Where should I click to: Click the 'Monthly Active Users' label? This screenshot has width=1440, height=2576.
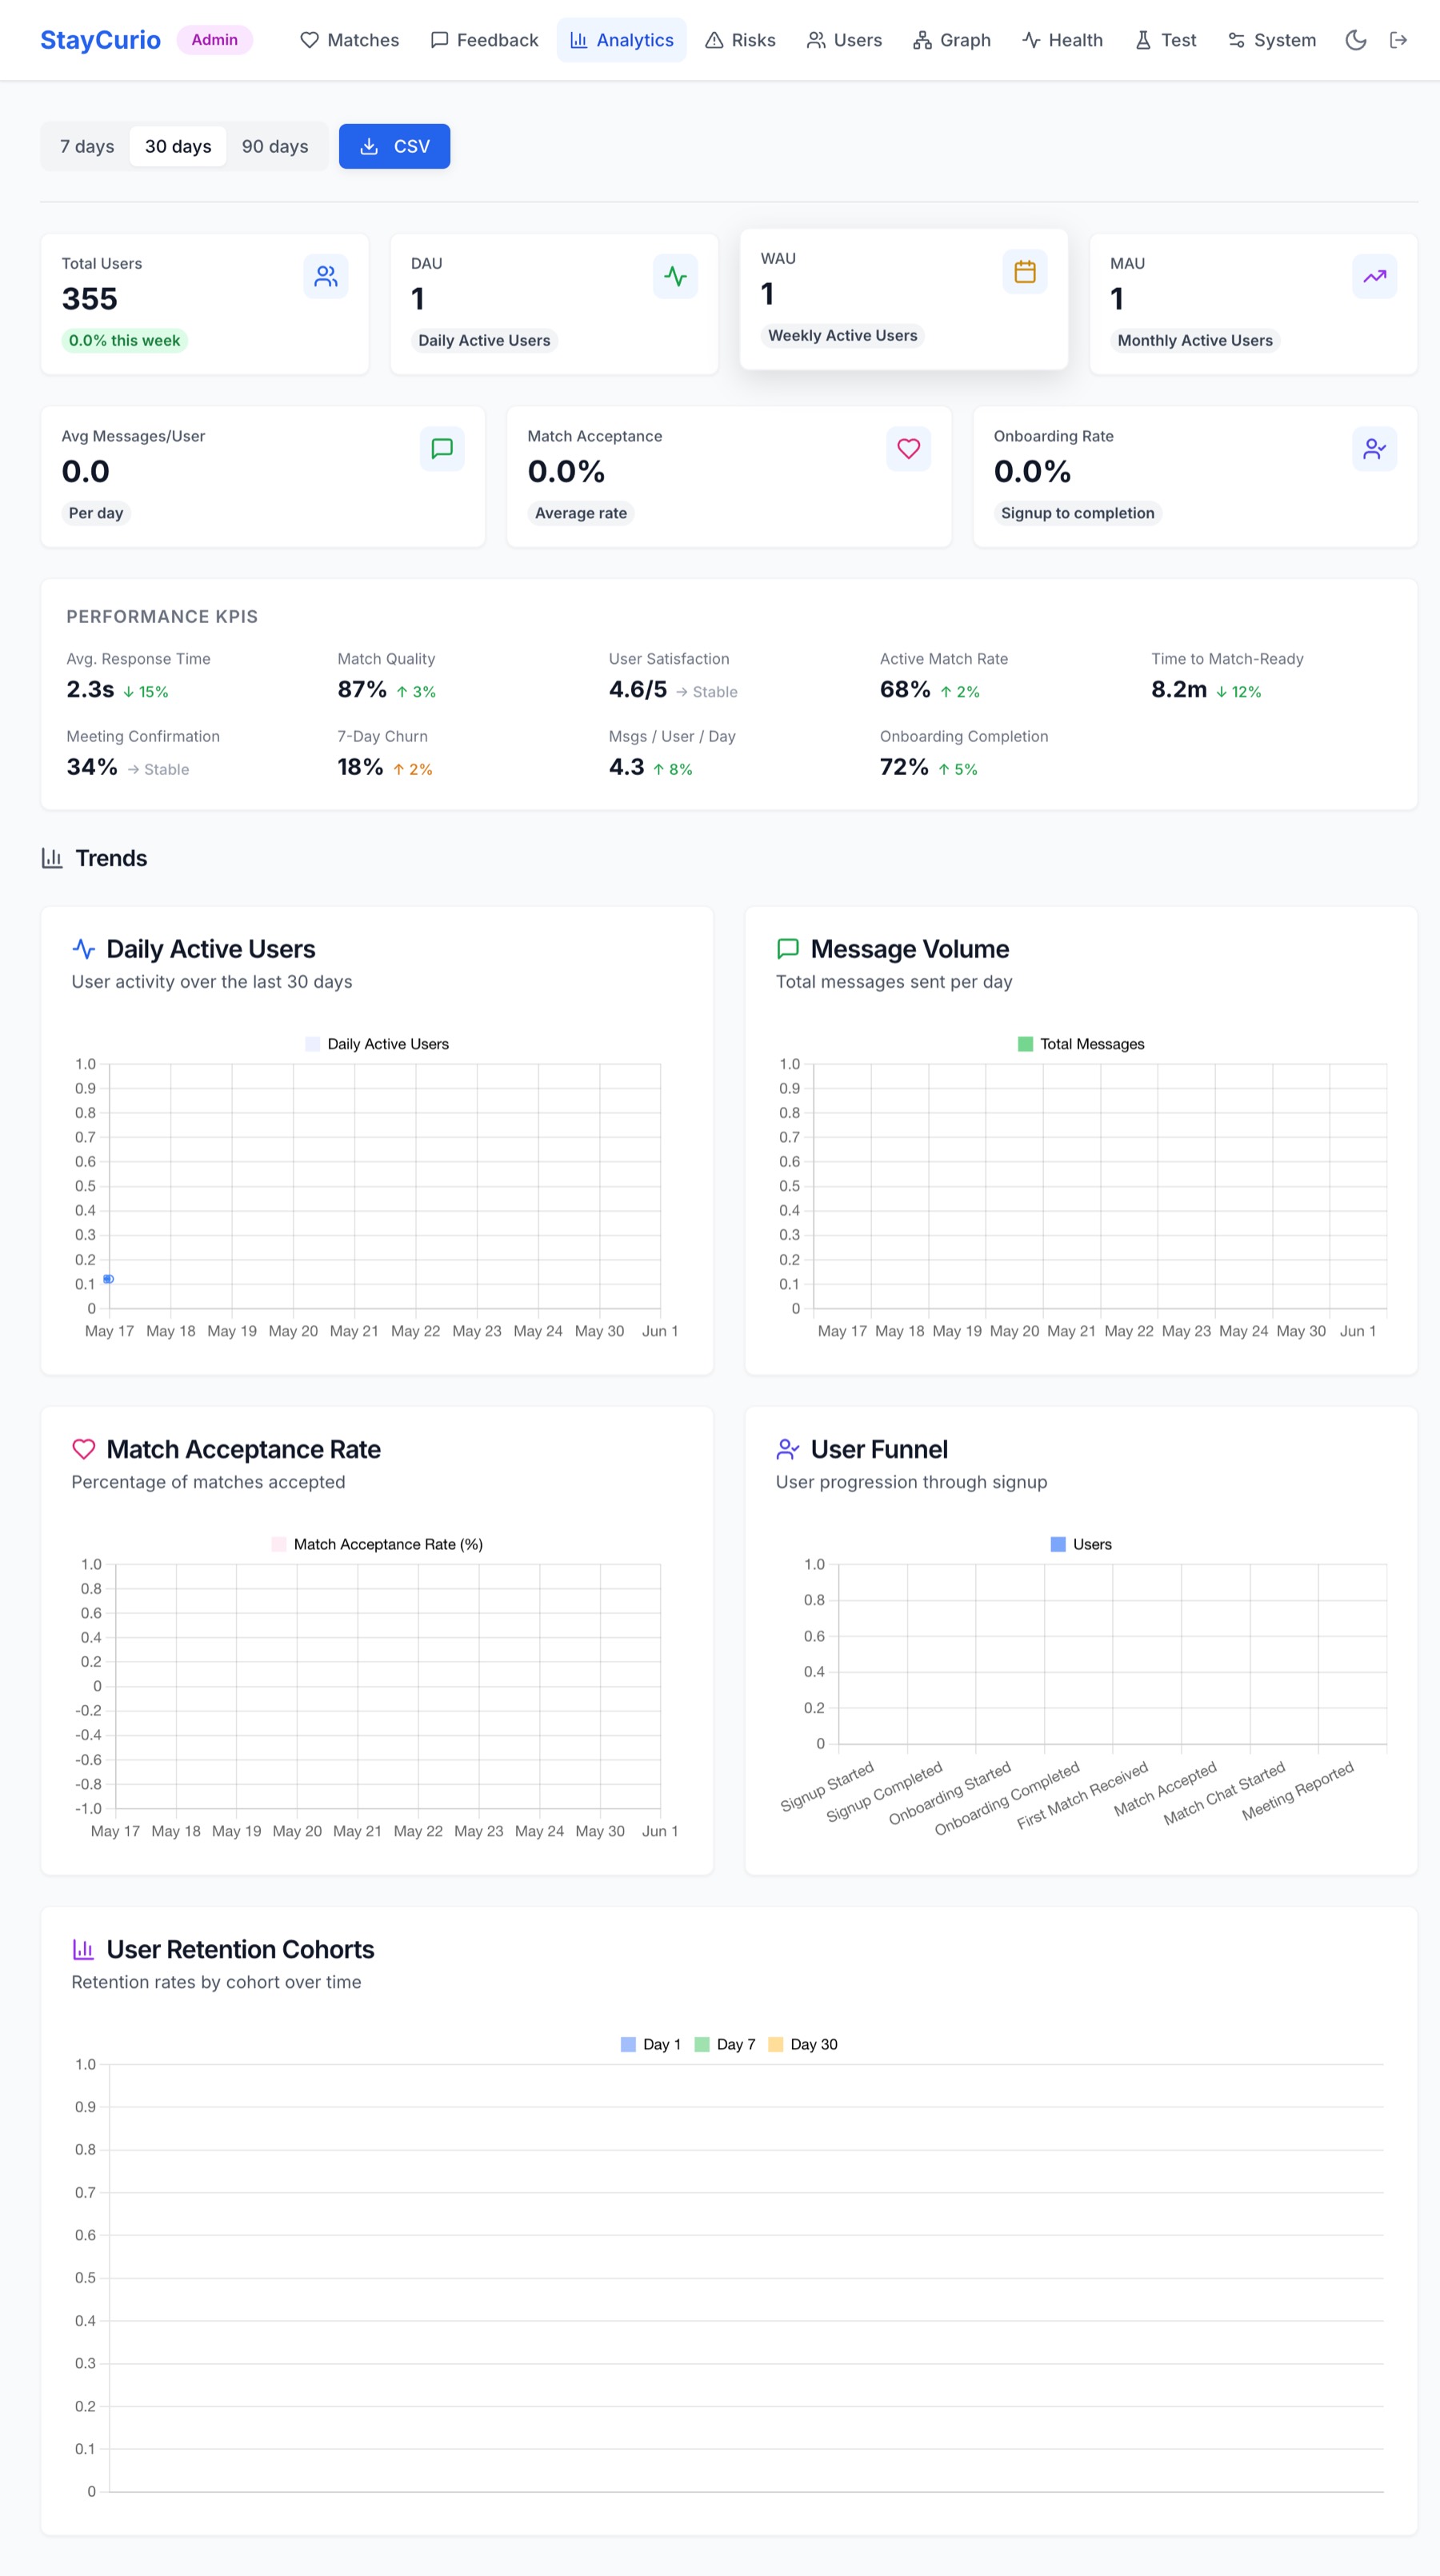point(1195,341)
